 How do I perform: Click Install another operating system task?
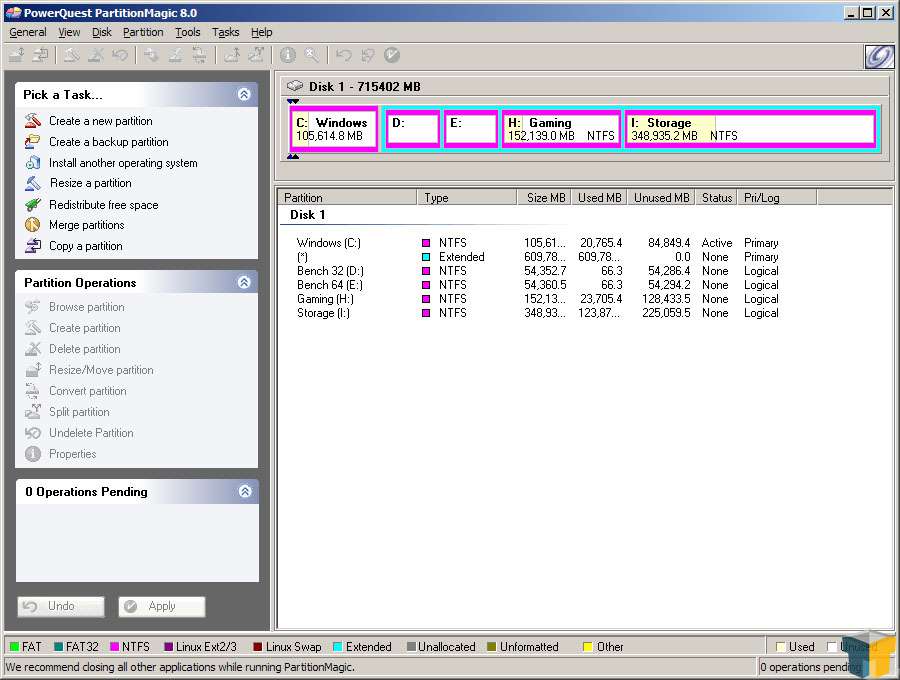coord(123,162)
